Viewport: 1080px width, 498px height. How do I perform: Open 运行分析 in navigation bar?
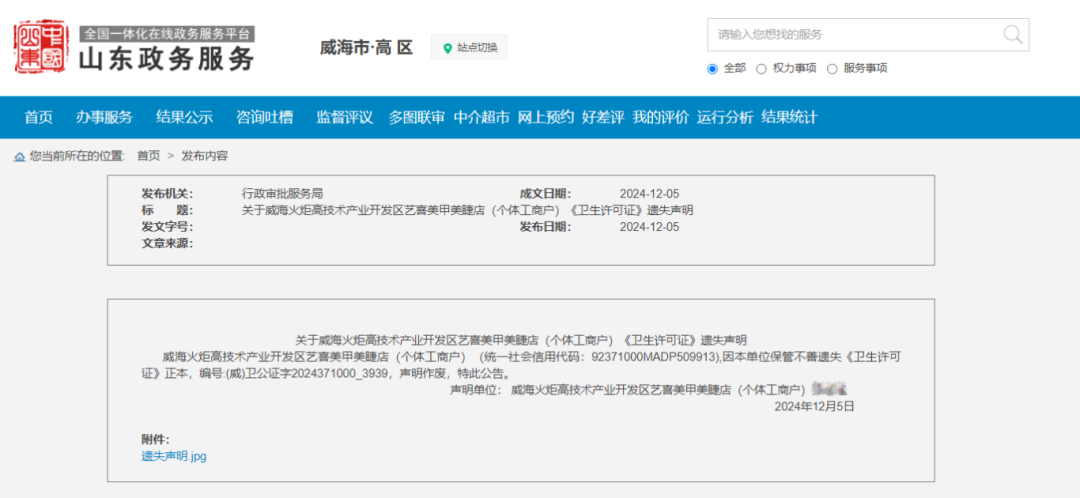pyautogui.click(x=724, y=117)
